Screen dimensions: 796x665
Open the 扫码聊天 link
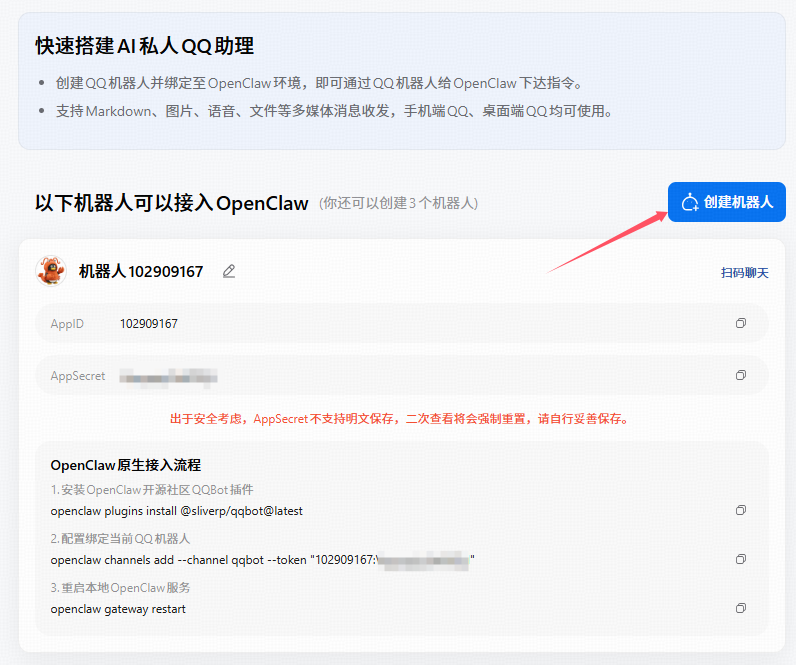(x=744, y=272)
